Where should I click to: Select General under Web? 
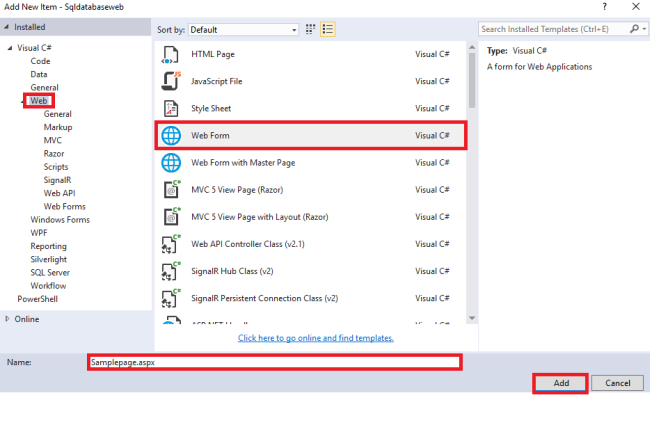(58, 114)
